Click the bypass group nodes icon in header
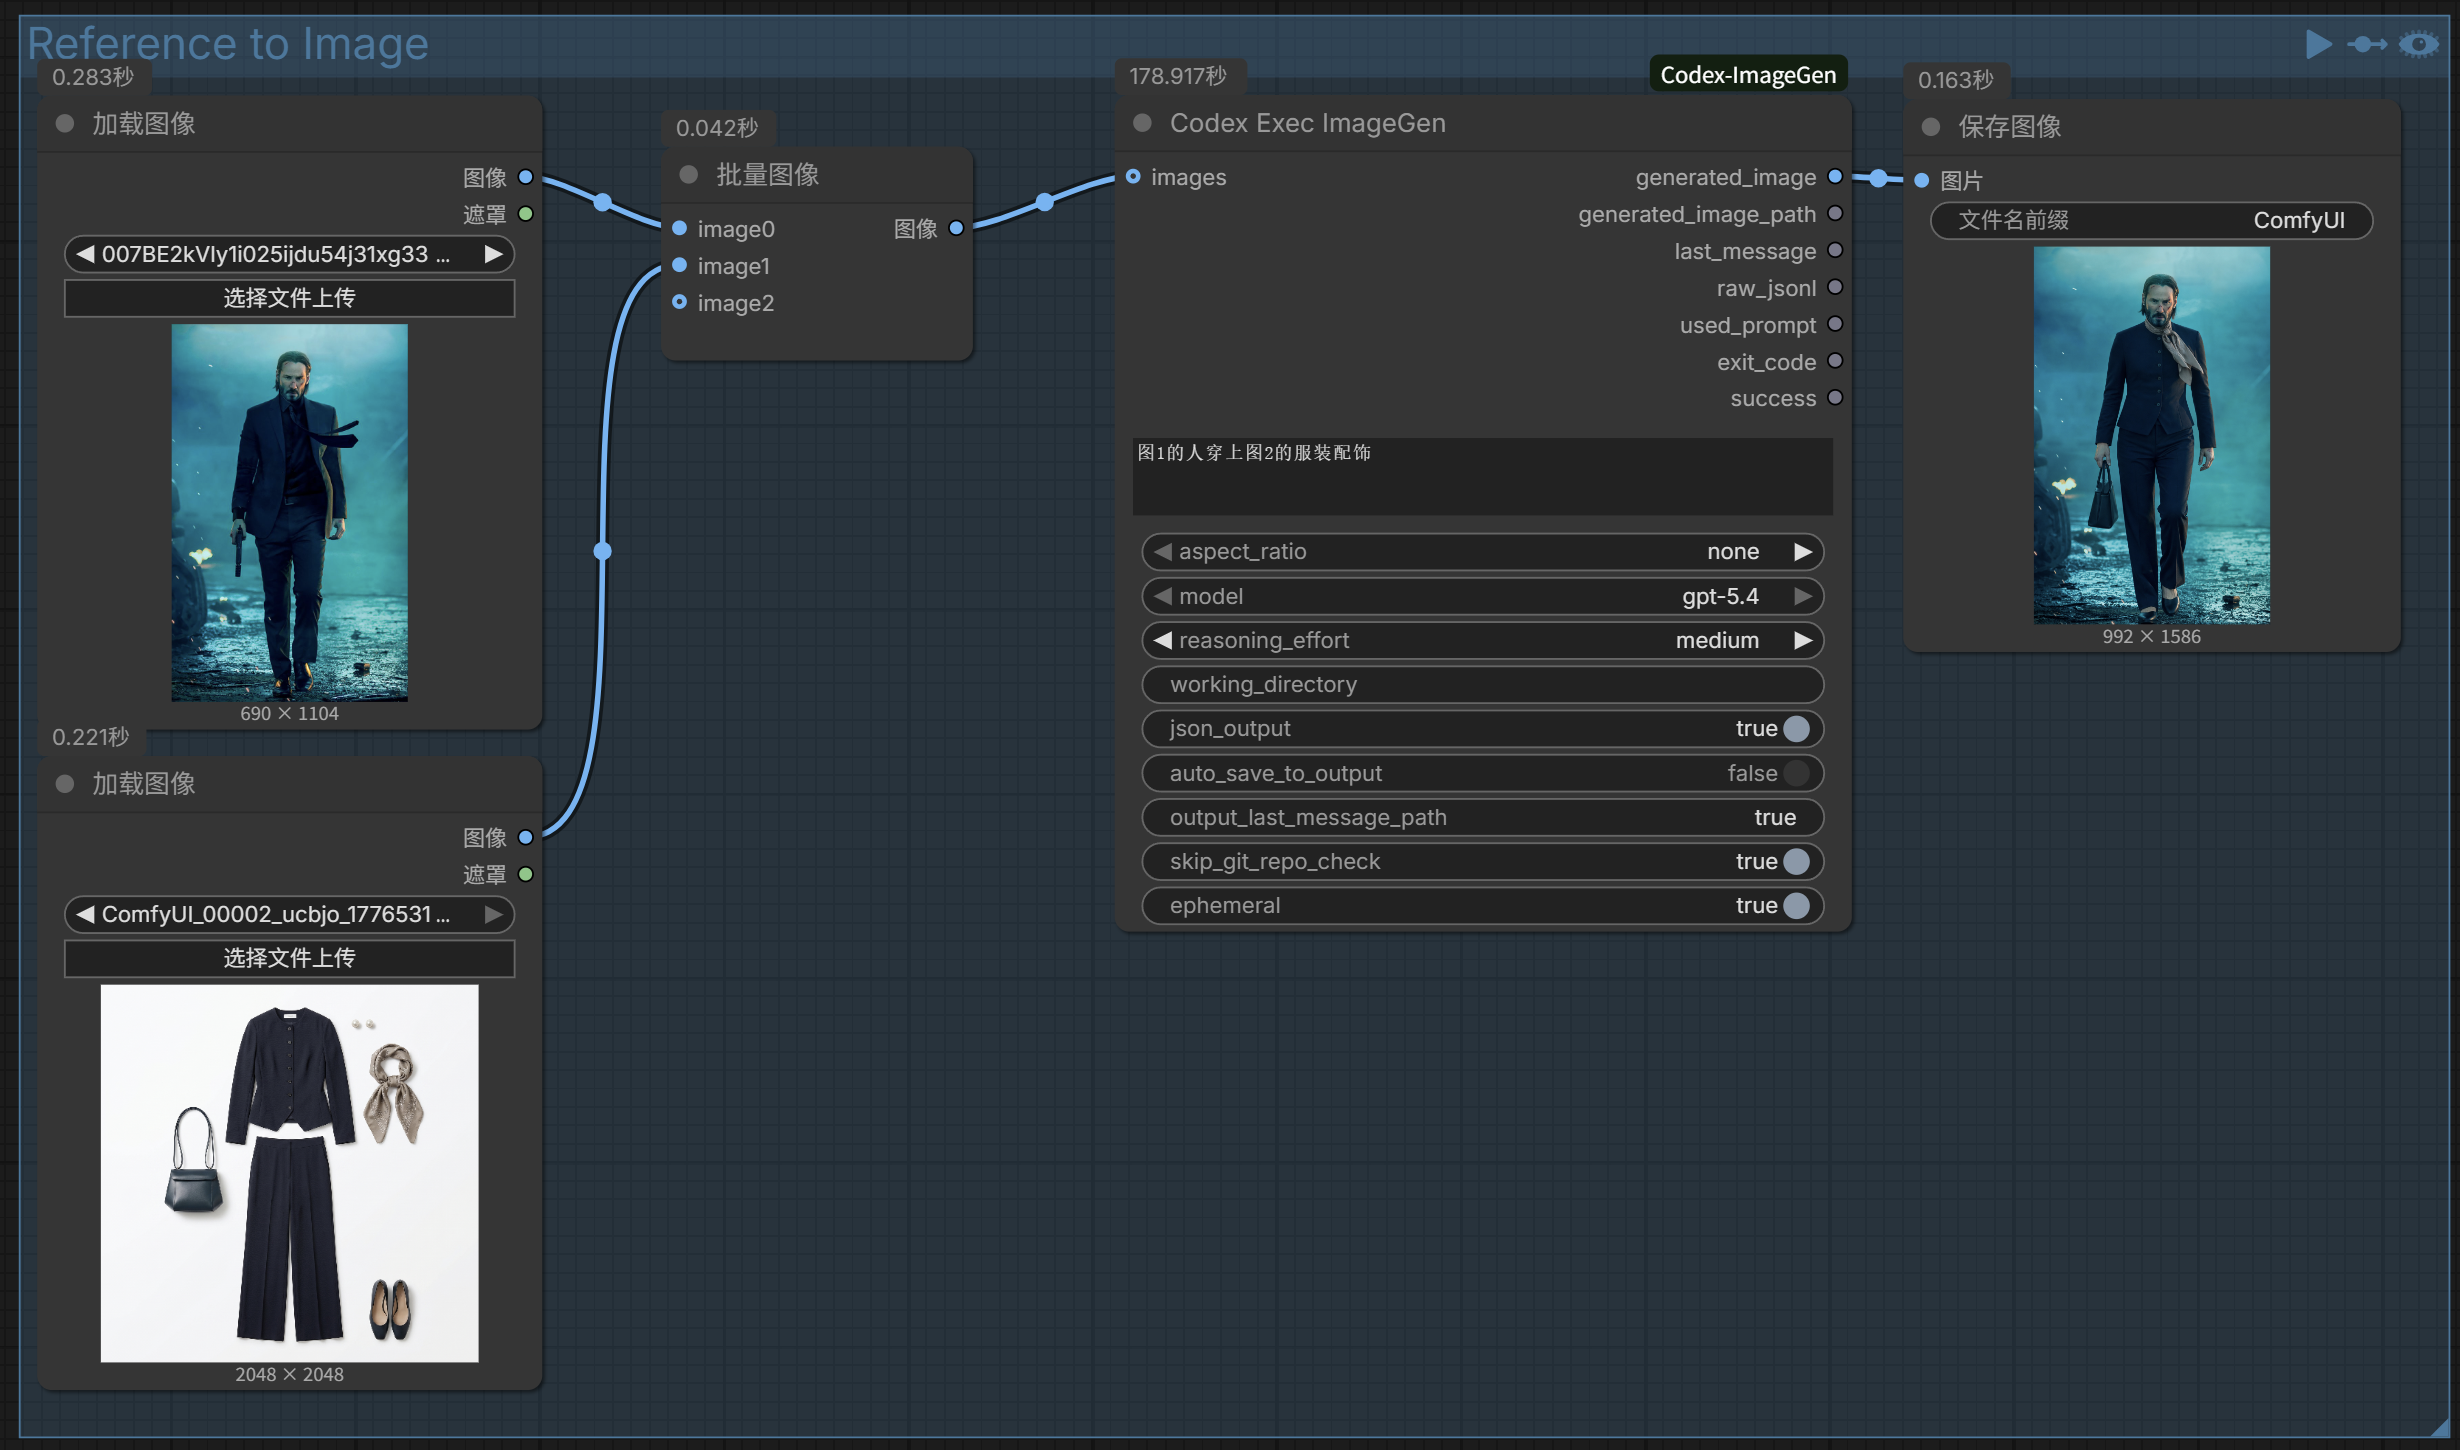 (x=2367, y=45)
